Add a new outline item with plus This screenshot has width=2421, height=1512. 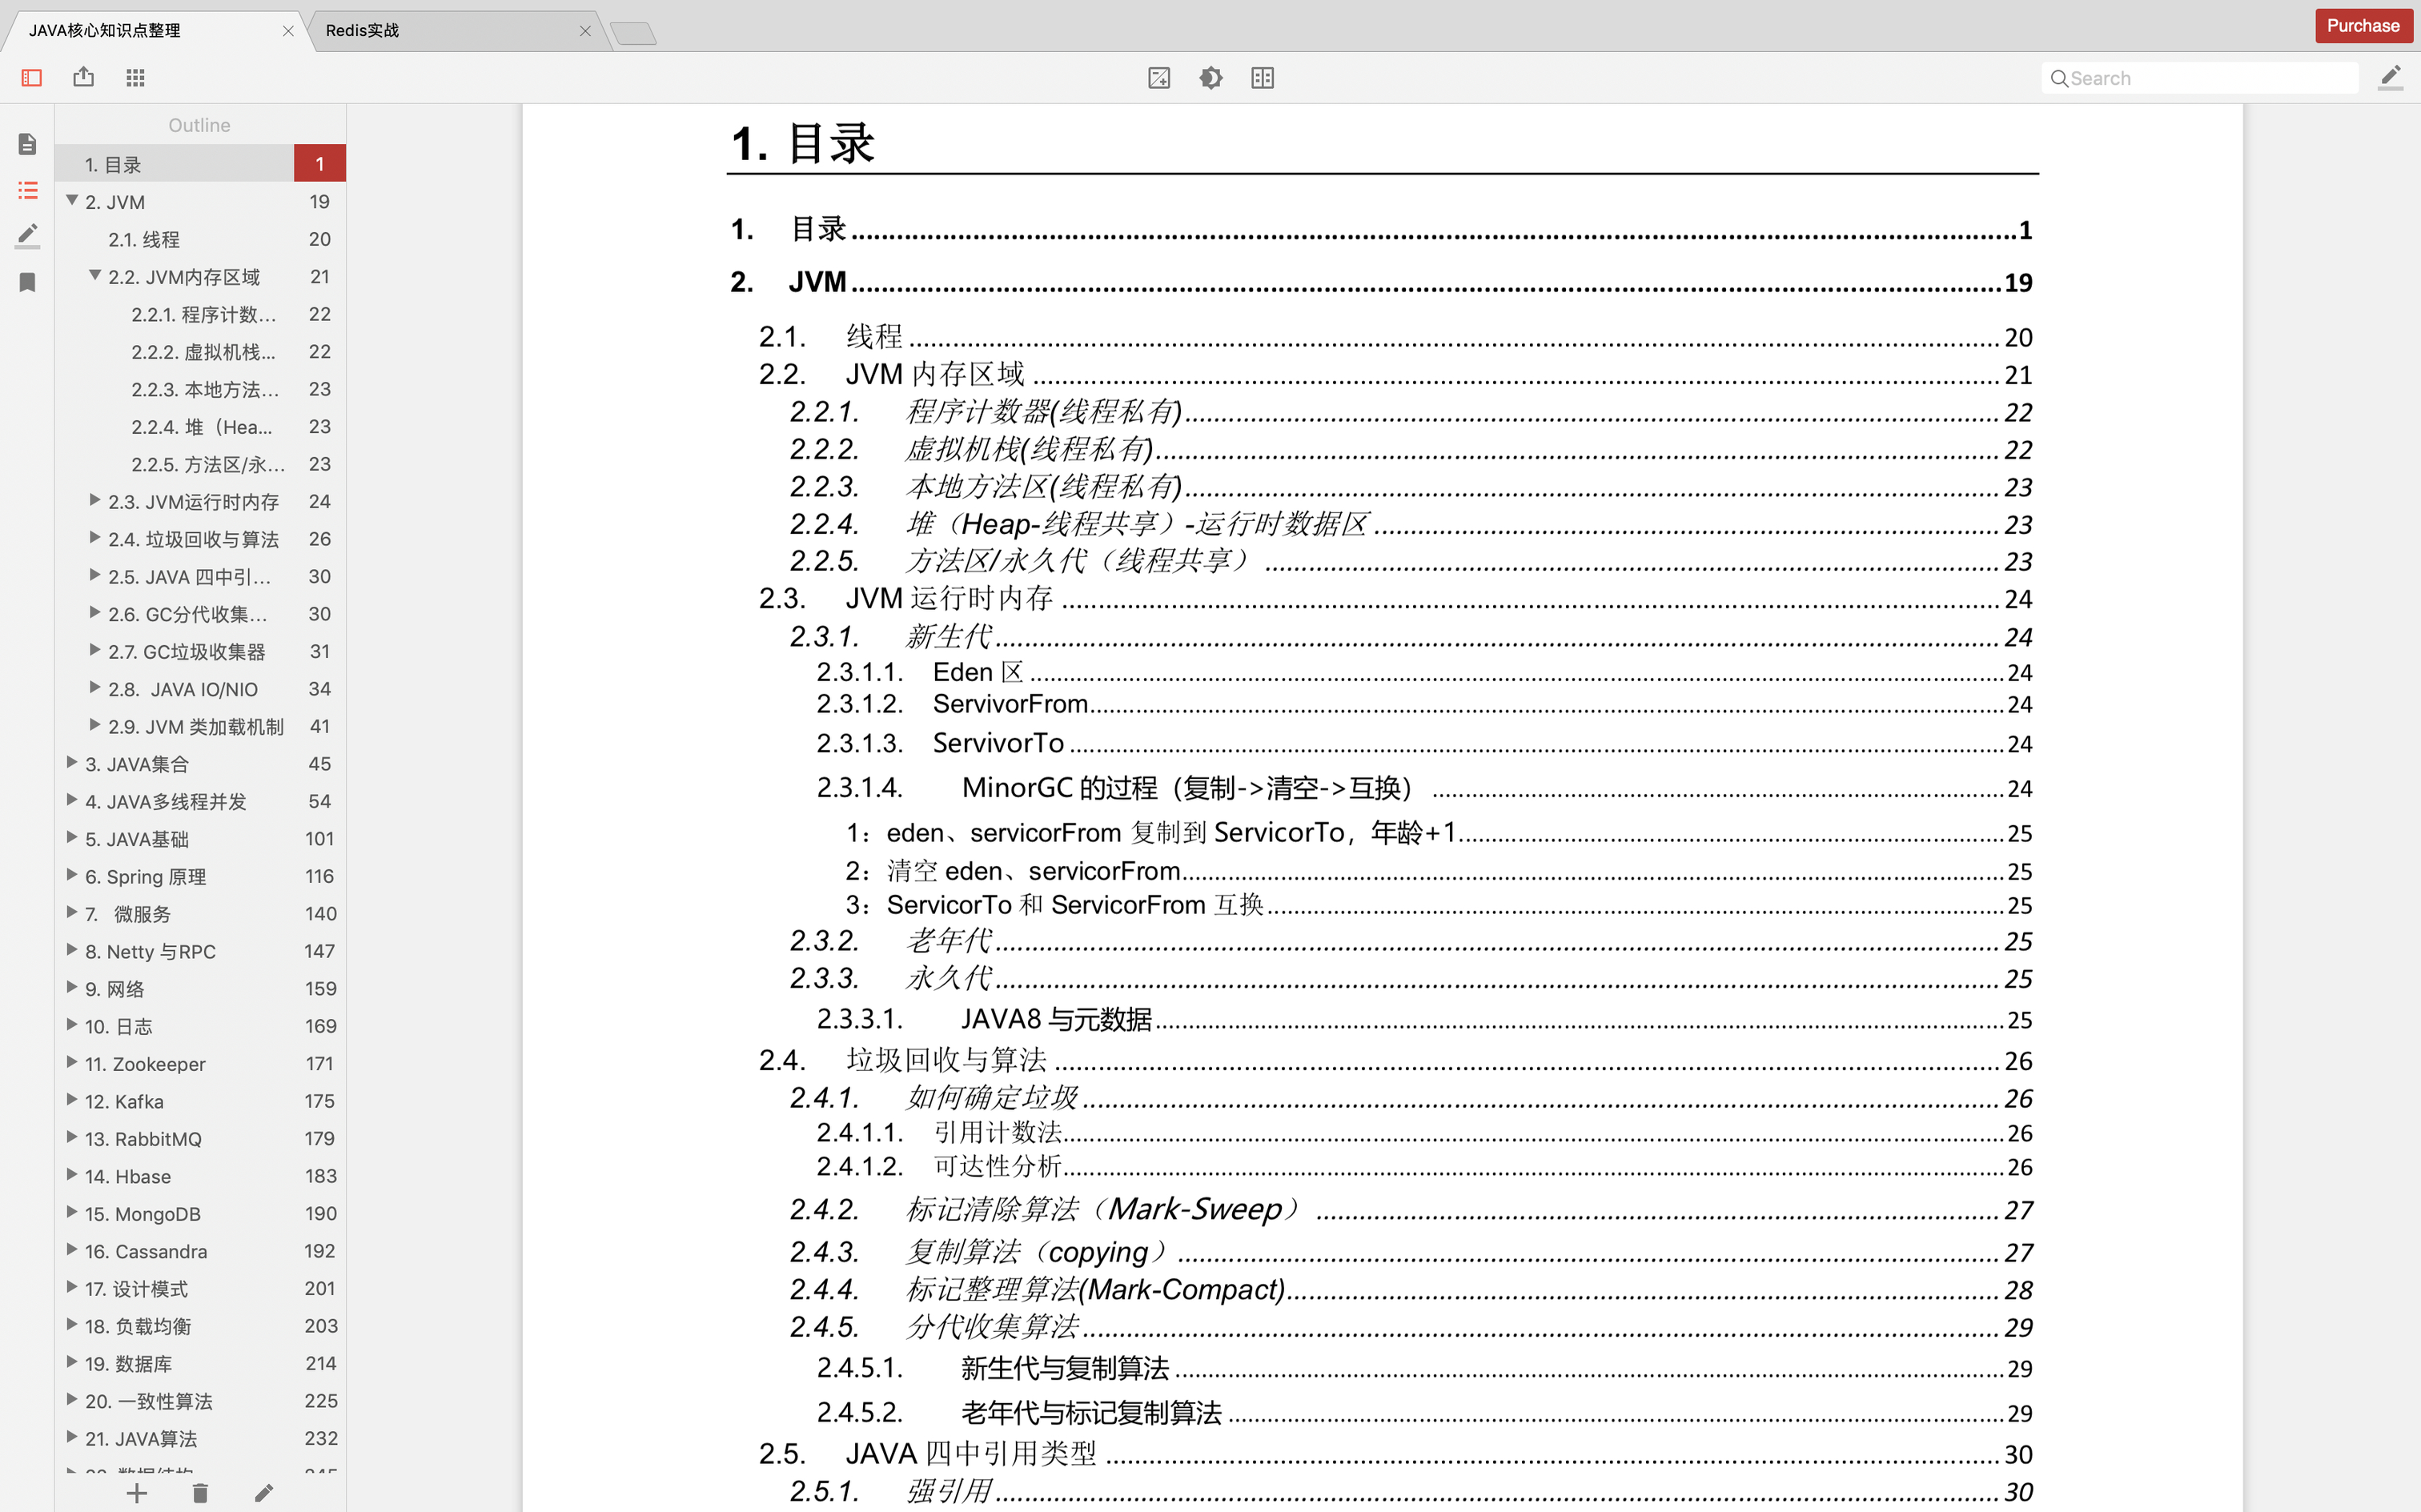(137, 1493)
